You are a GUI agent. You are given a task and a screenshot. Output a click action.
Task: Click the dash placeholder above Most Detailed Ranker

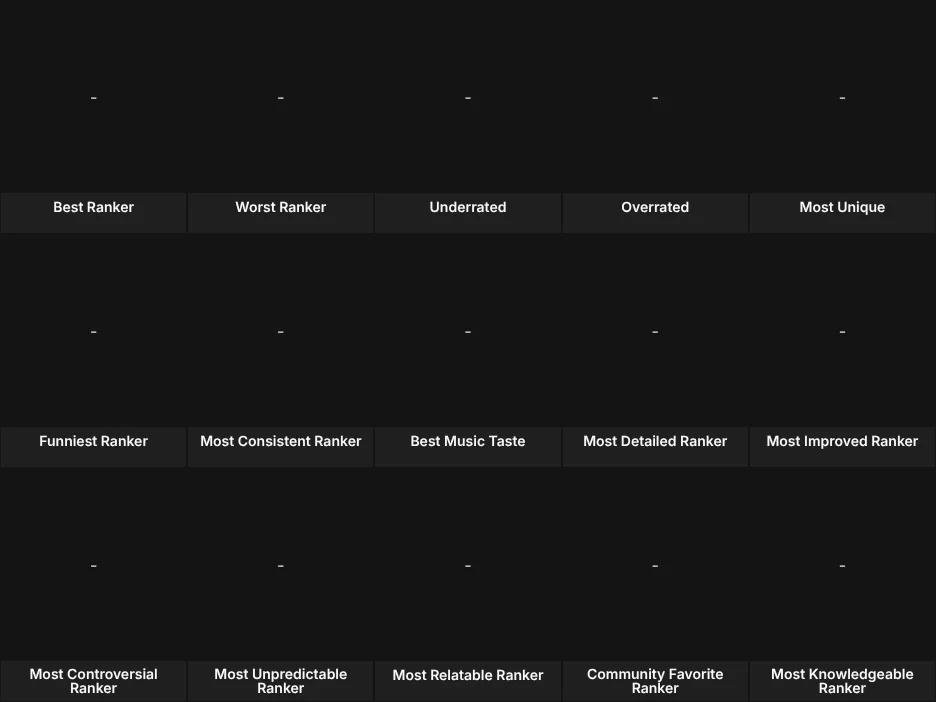click(x=655, y=332)
